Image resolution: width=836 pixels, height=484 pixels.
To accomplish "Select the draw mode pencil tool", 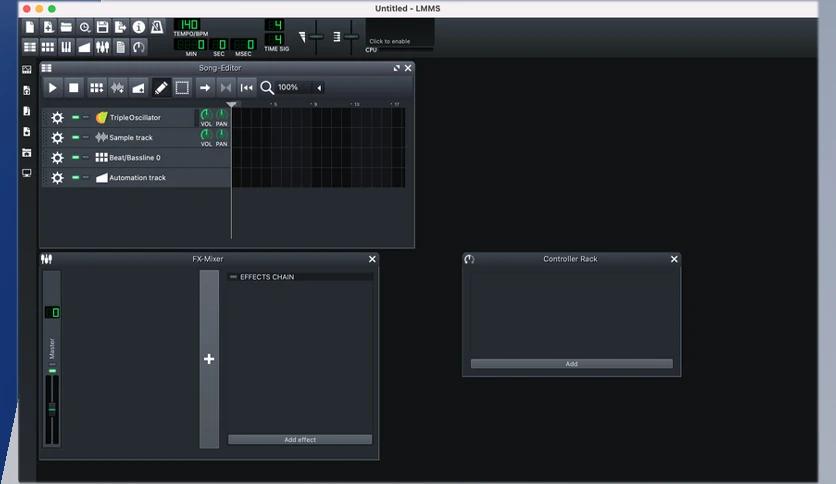I will [x=160, y=88].
